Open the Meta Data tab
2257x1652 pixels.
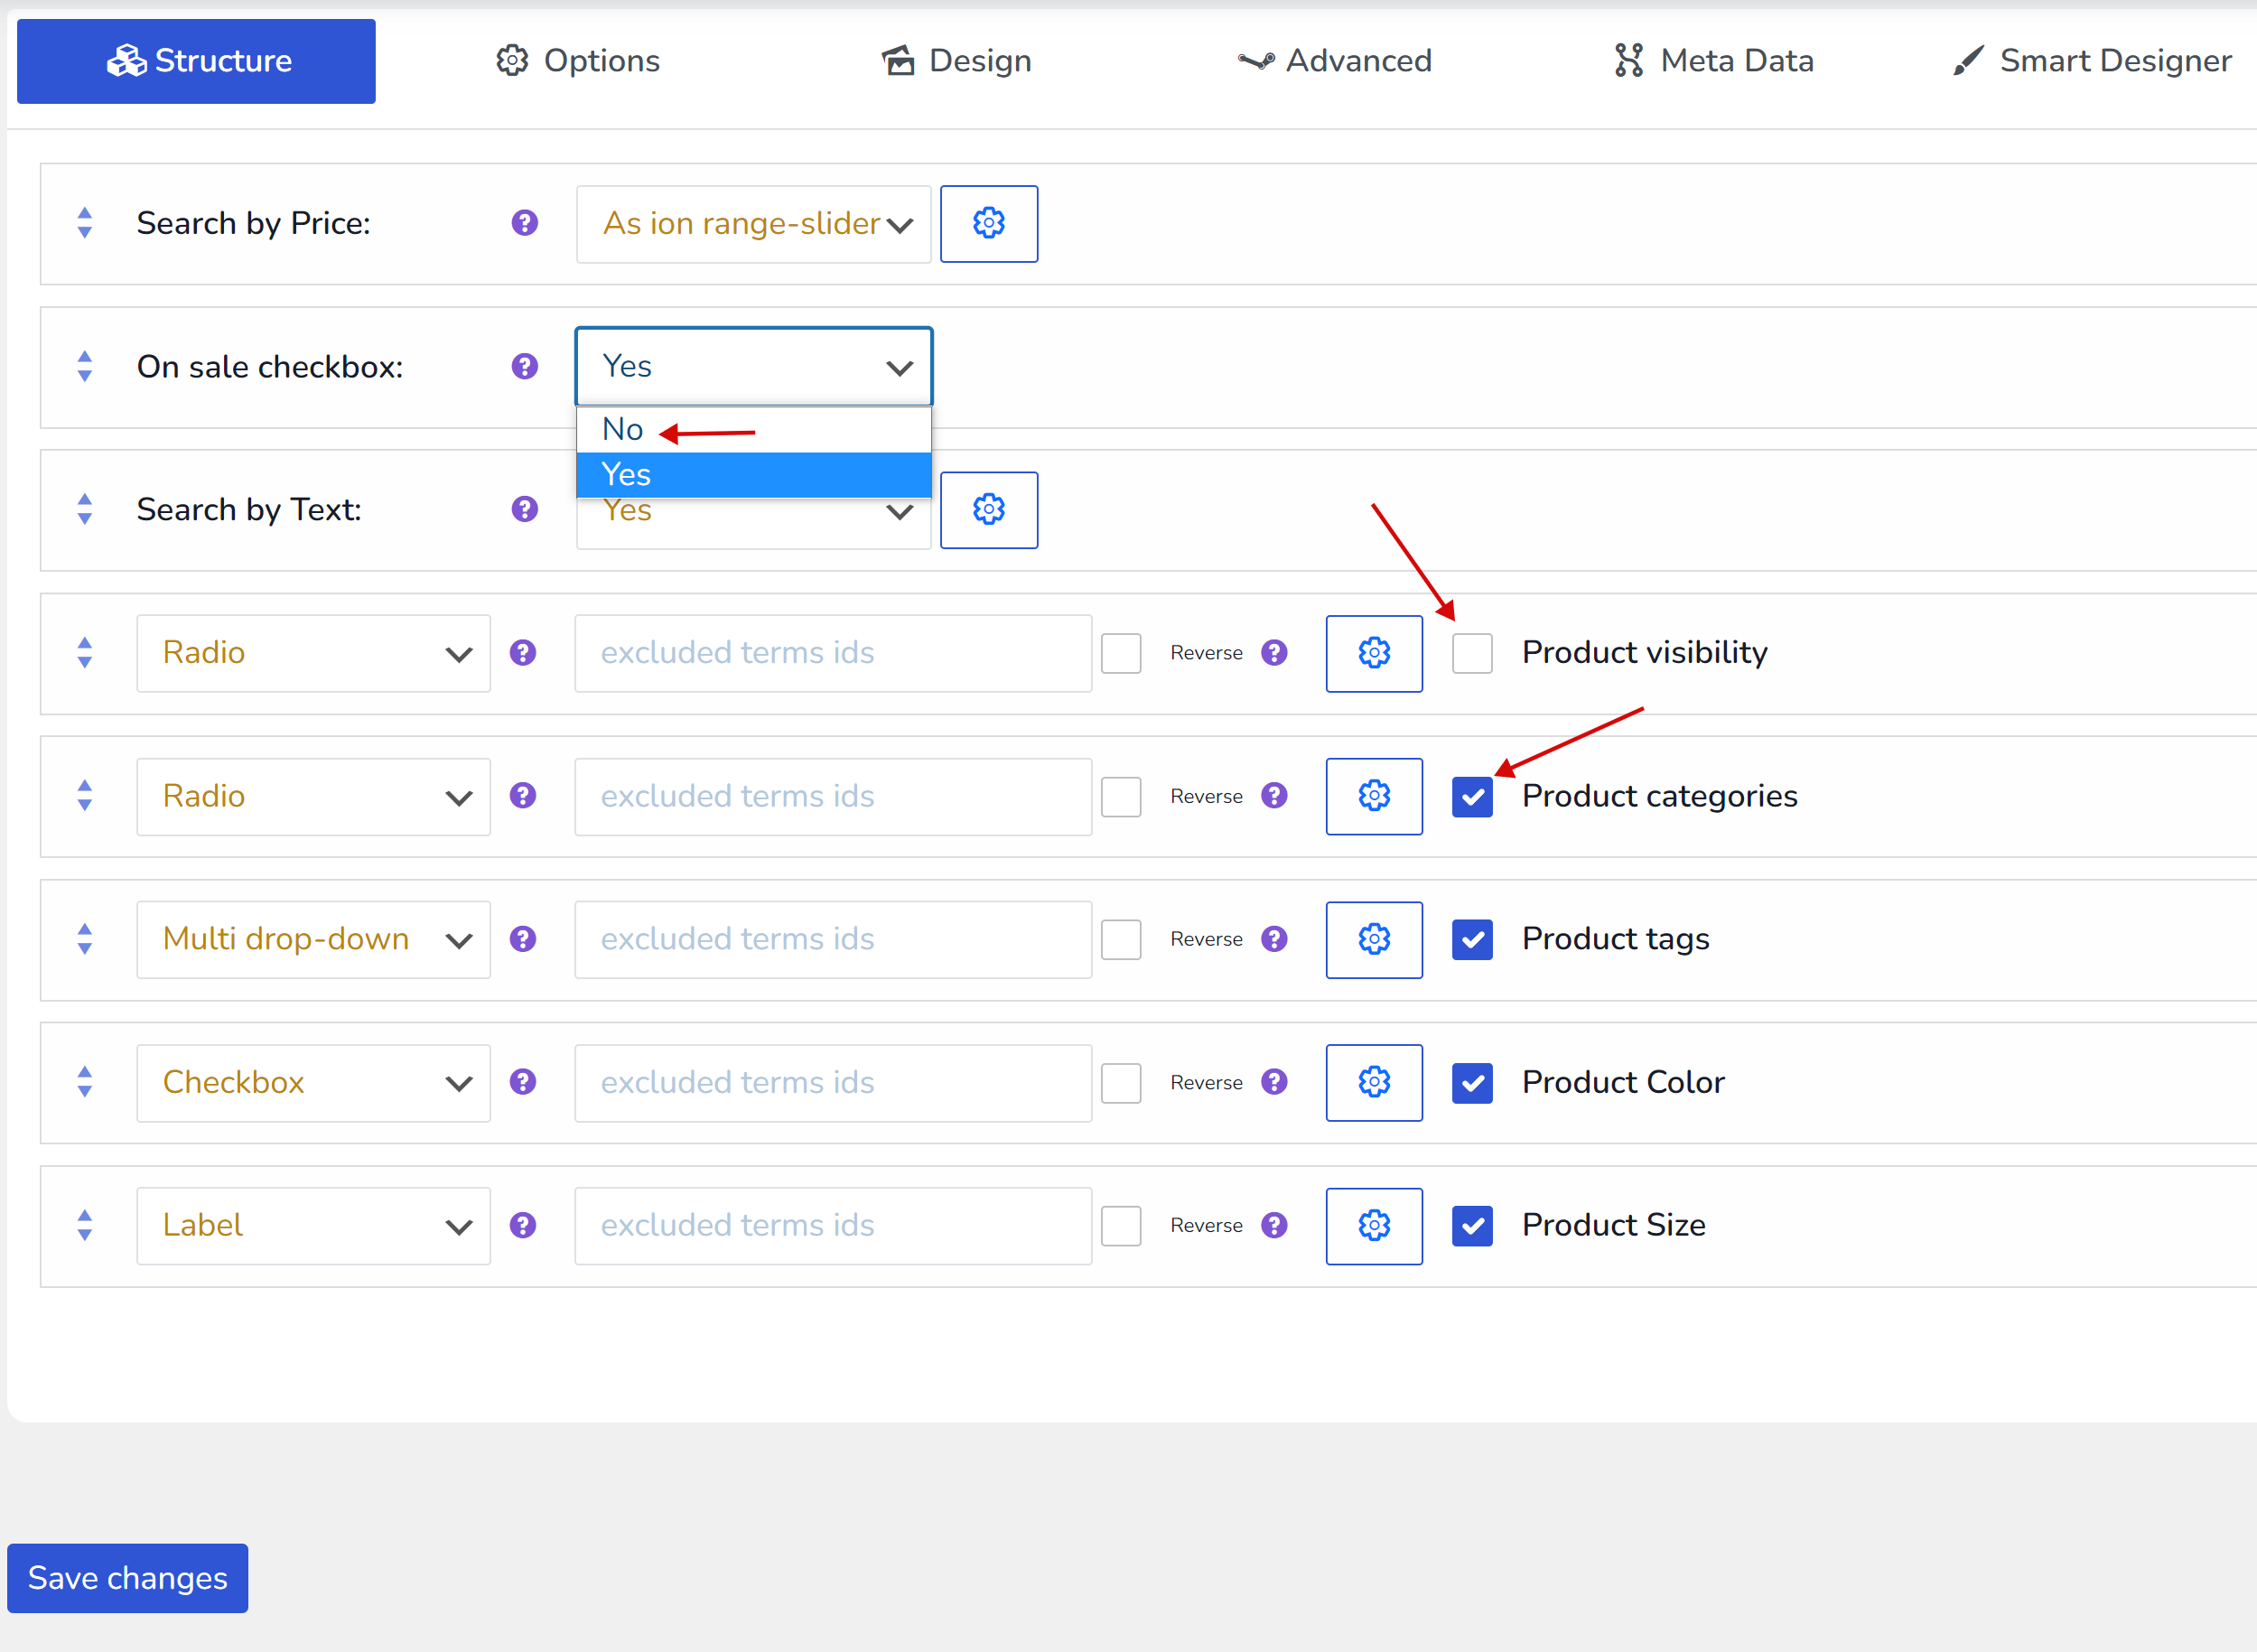1713,61
